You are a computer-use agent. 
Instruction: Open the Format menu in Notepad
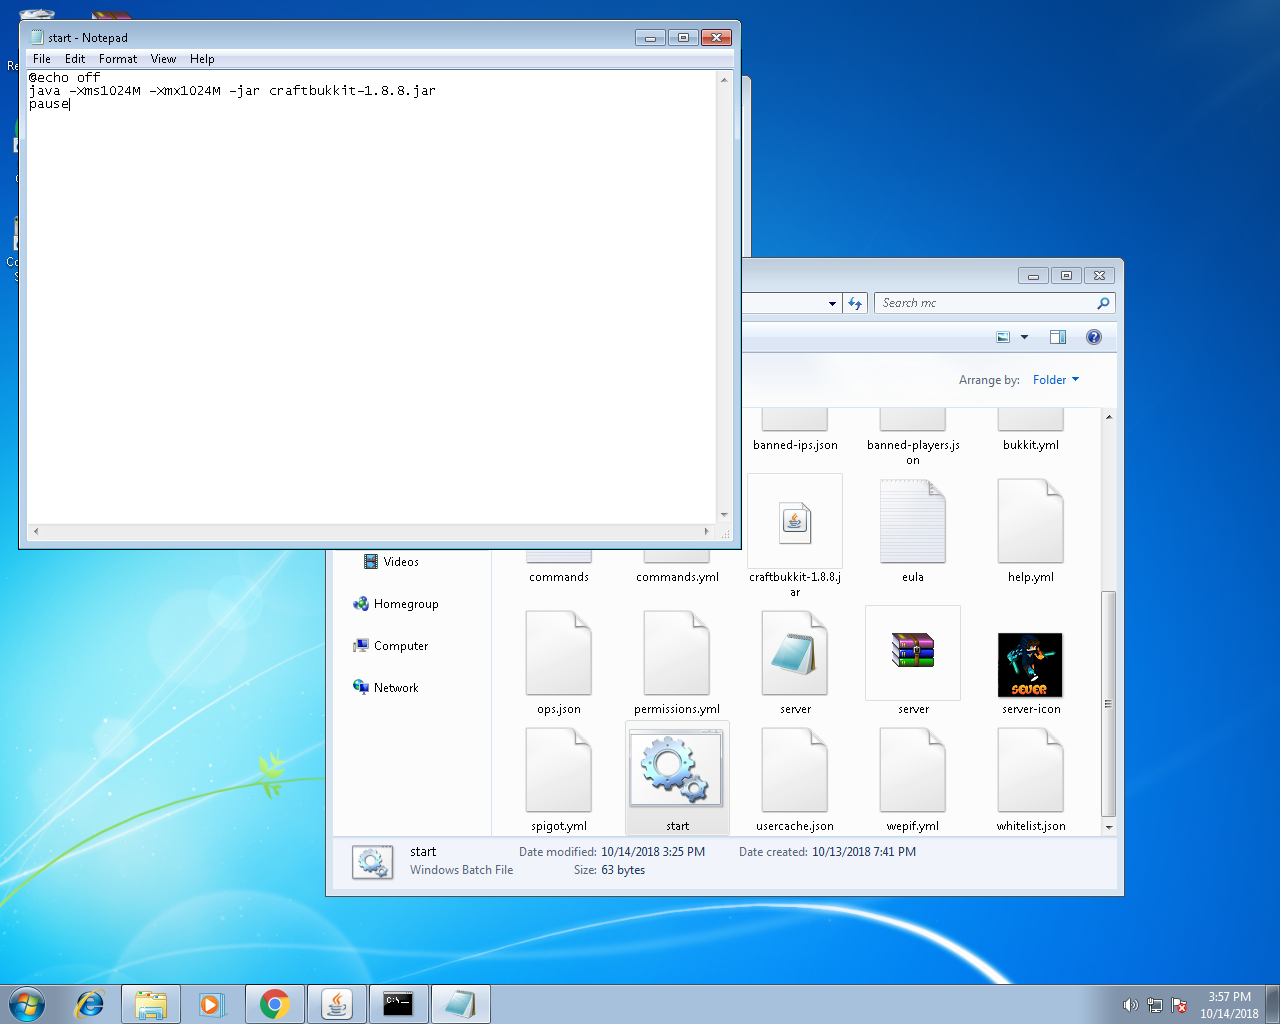[x=118, y=59]
